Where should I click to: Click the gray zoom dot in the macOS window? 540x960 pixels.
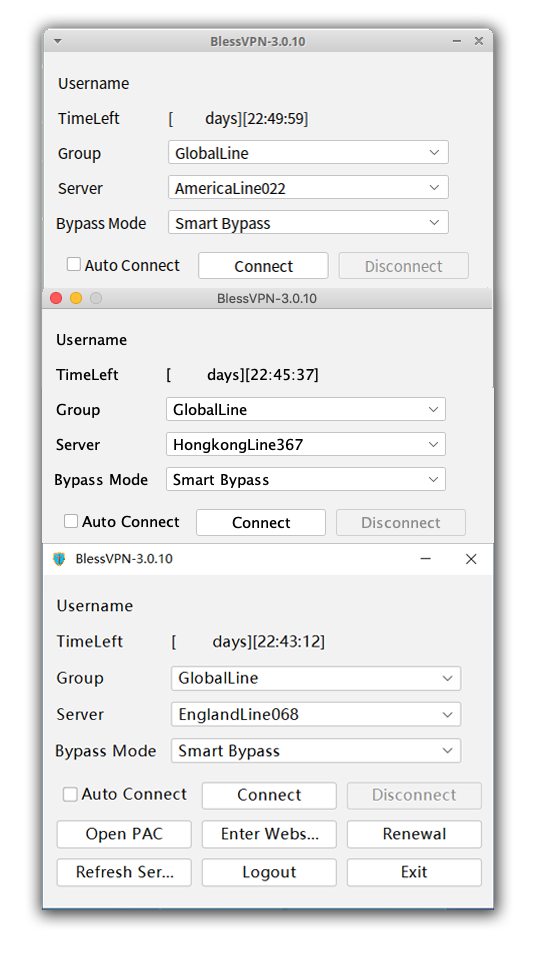(96, 298)
